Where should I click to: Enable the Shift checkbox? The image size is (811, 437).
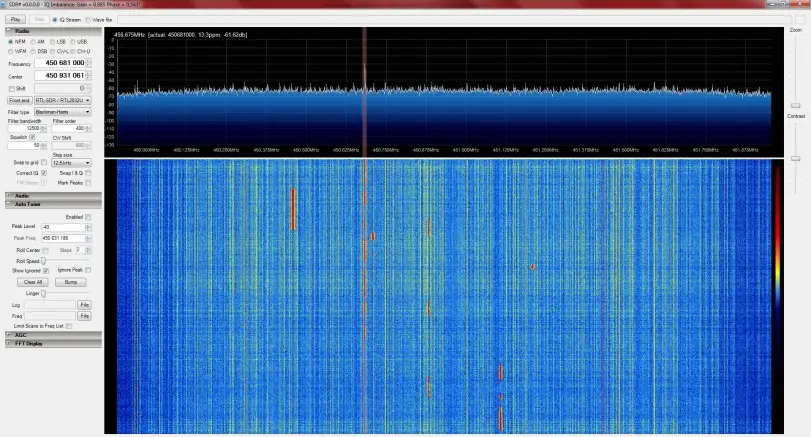pos(11,88)
